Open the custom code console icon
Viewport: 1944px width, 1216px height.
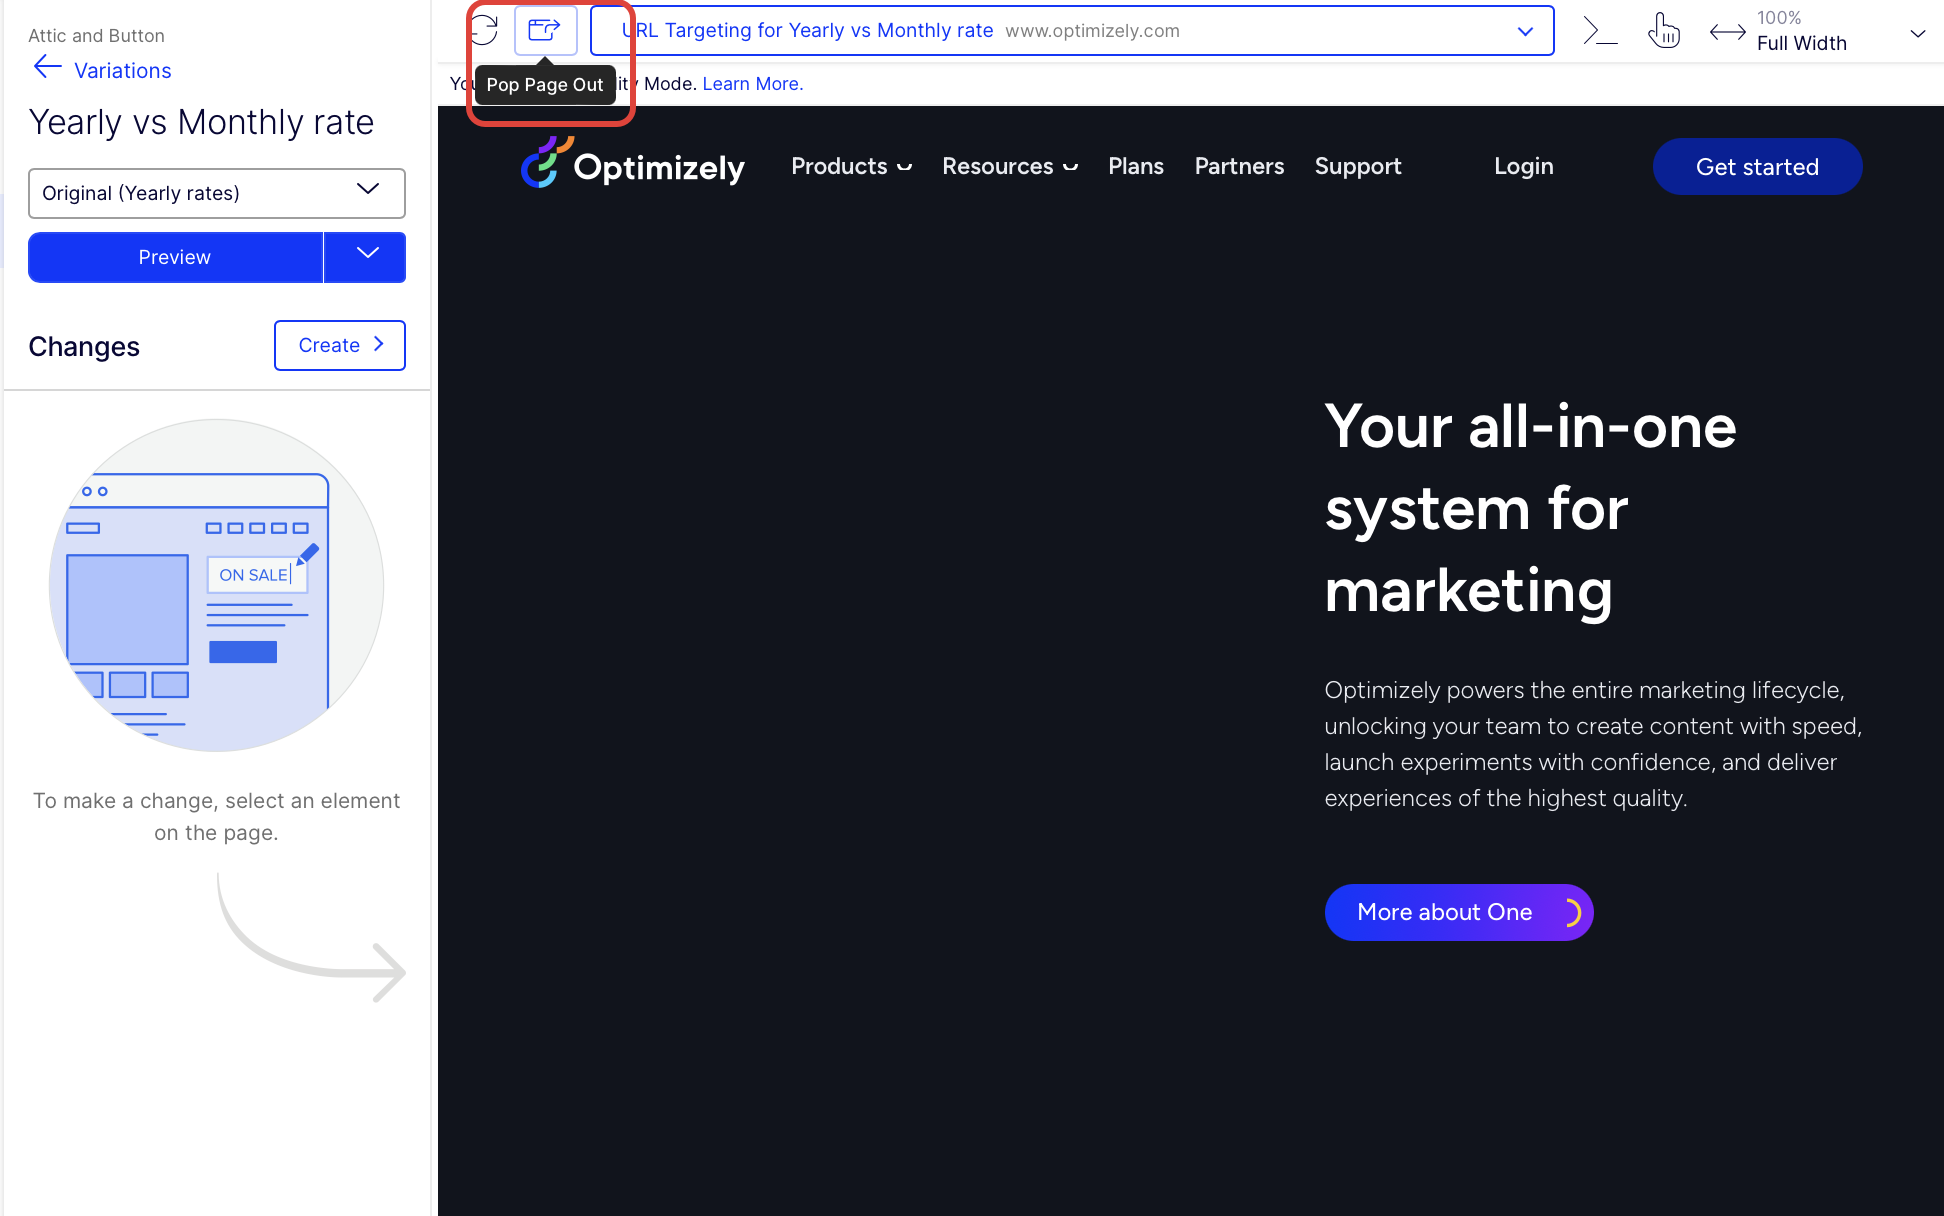point(1600,31)
